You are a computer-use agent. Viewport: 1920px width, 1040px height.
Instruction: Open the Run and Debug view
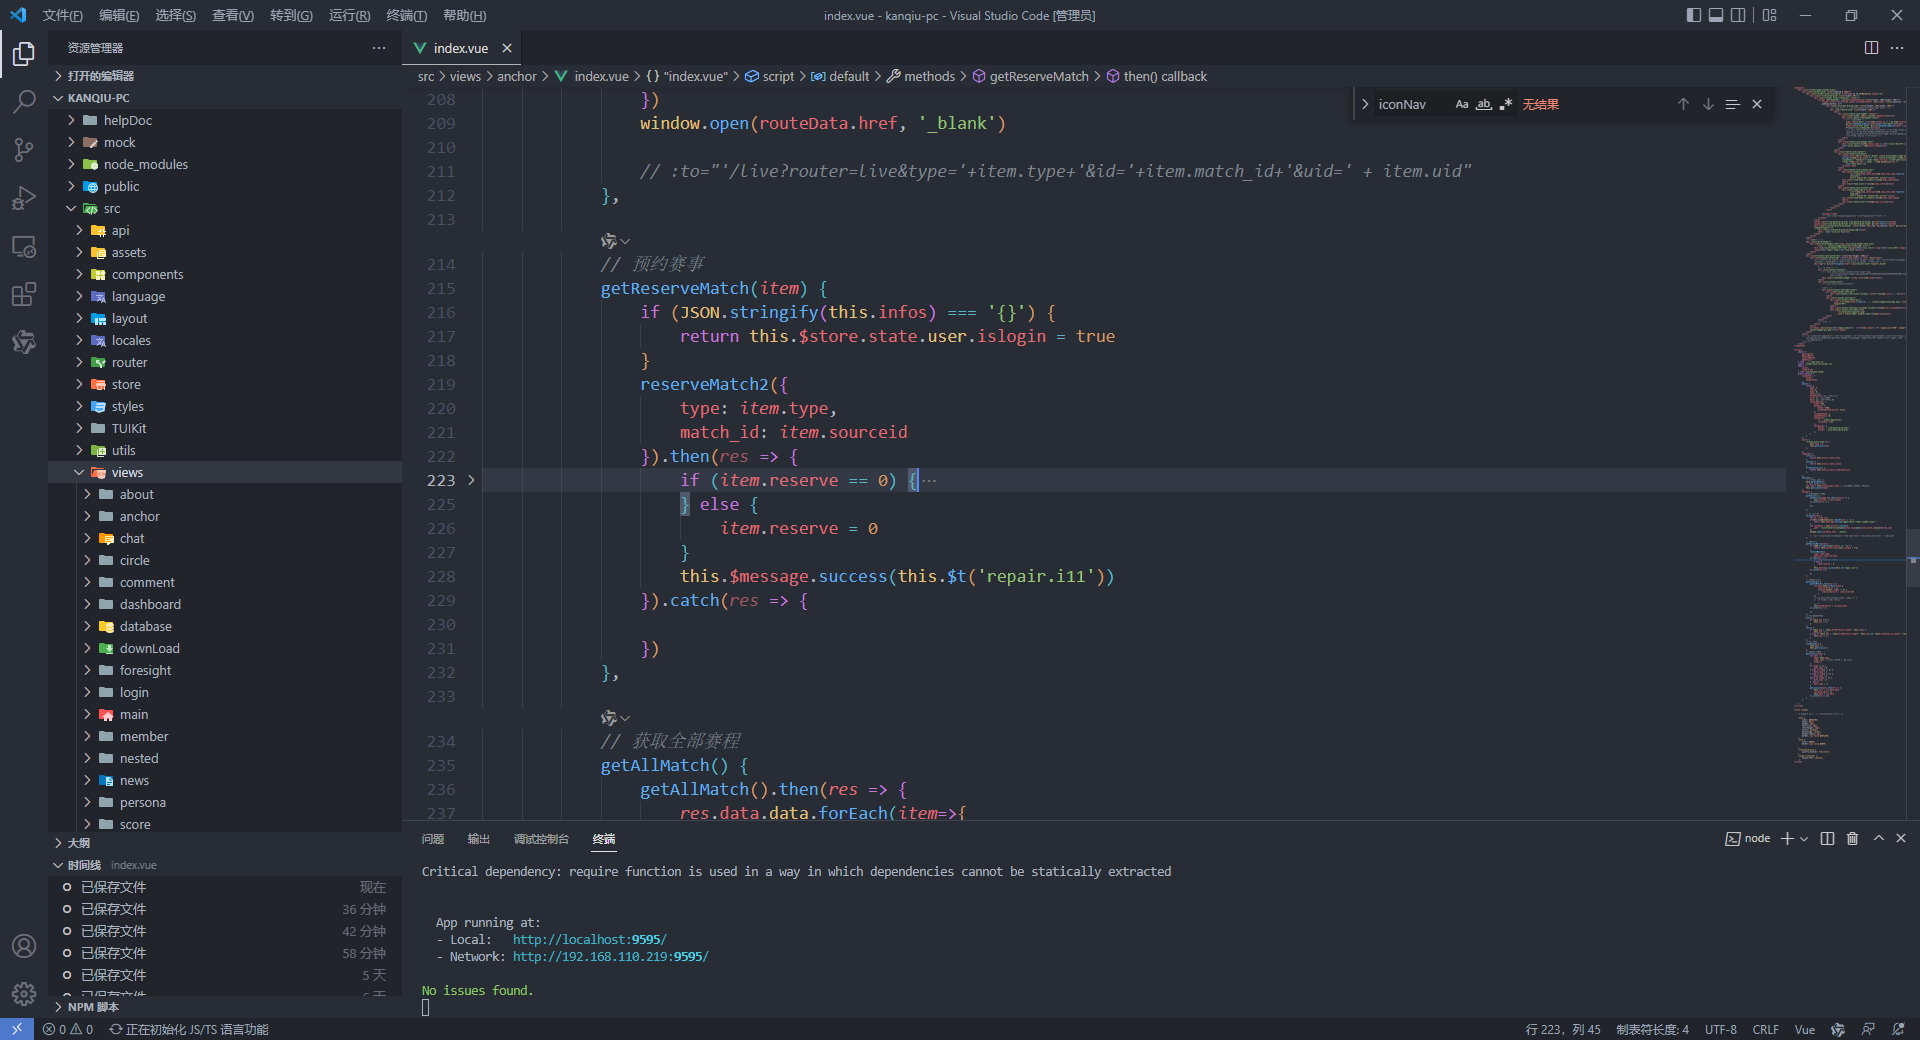point(24,198)
